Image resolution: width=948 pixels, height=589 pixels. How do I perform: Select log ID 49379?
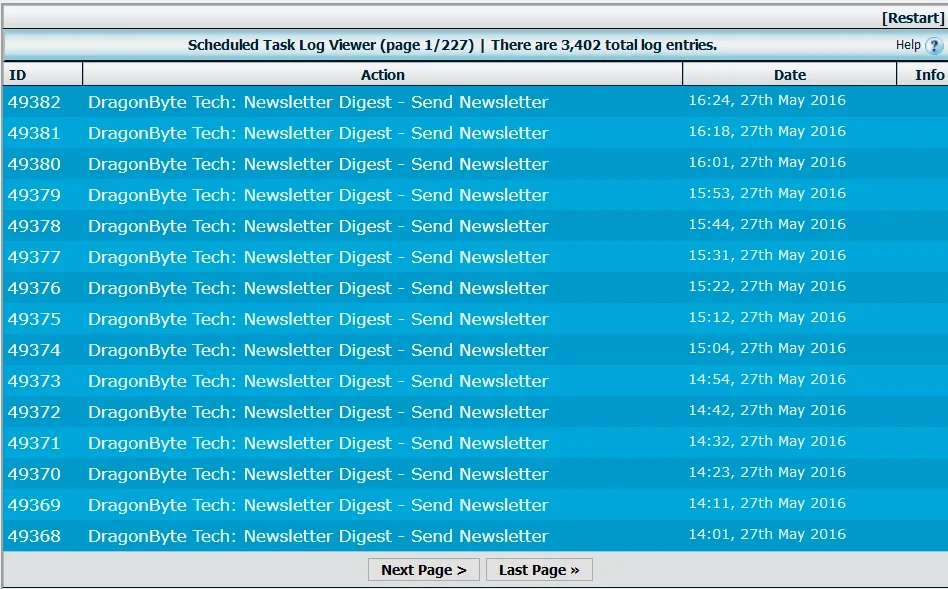[x=34, y=195]
